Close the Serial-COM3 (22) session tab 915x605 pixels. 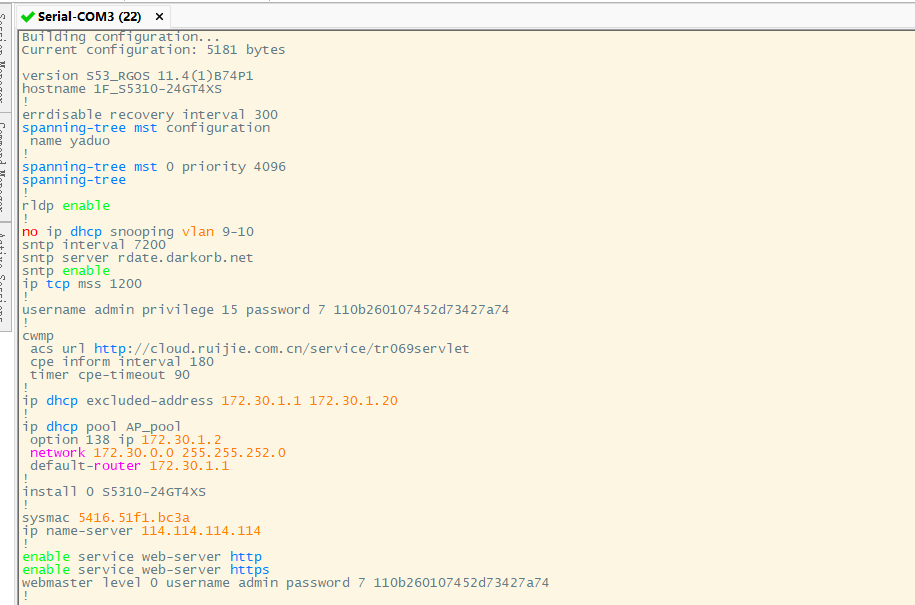(158, 16)
